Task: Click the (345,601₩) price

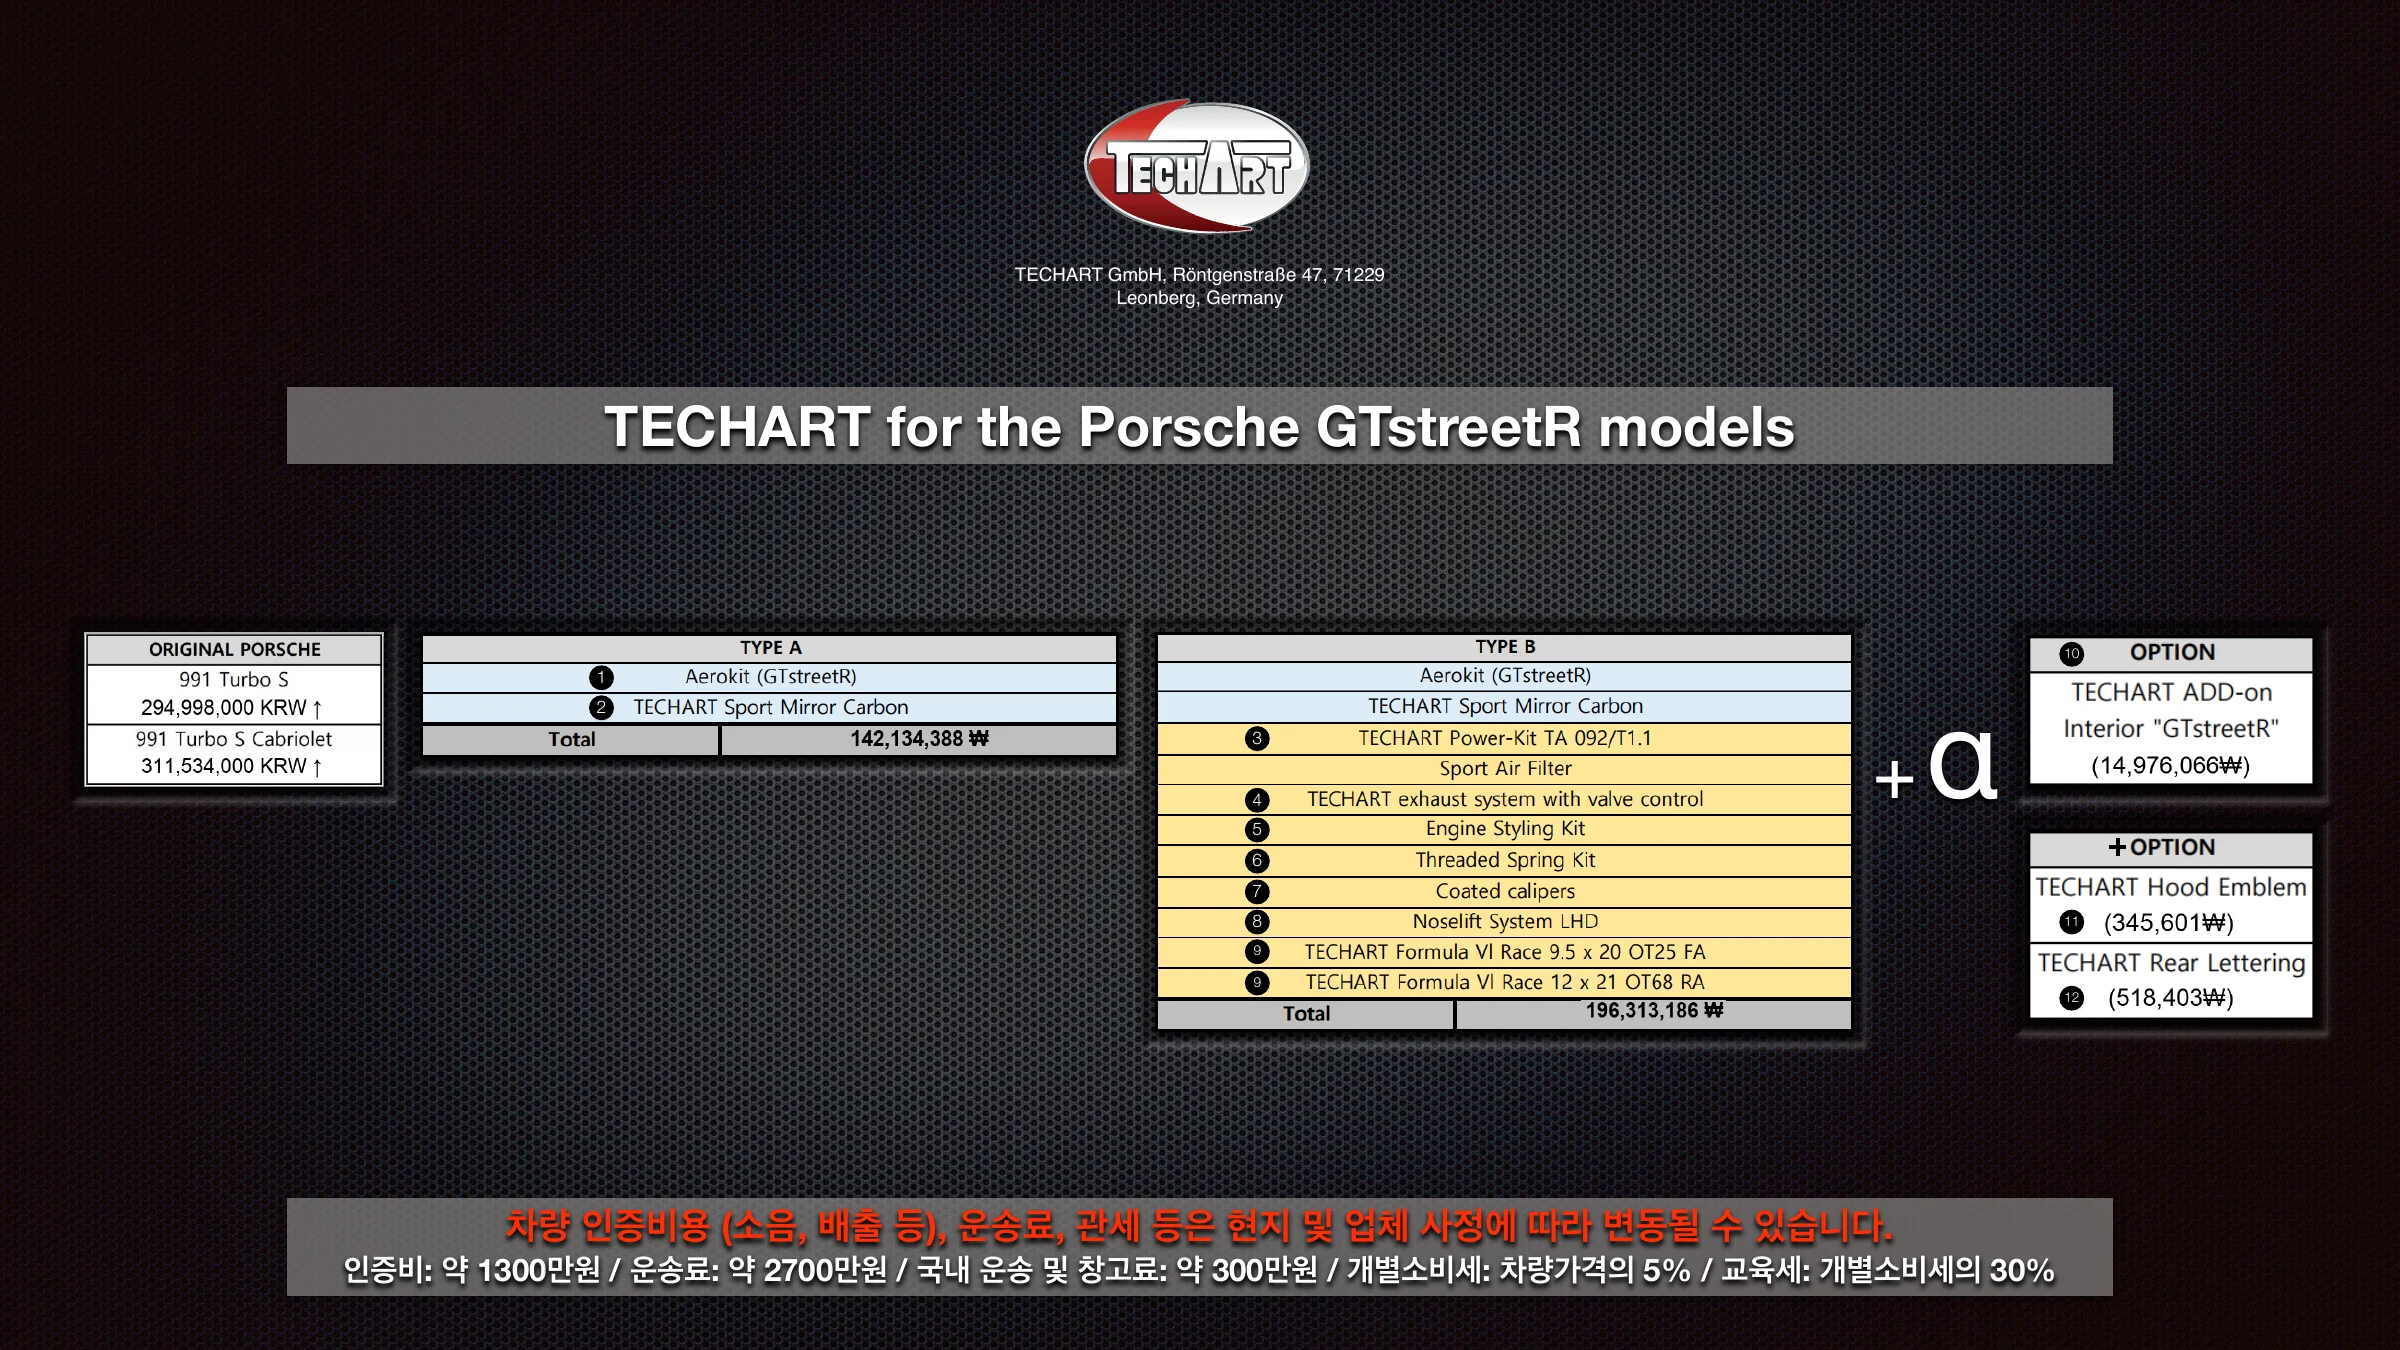Action: pos(2168,922)
